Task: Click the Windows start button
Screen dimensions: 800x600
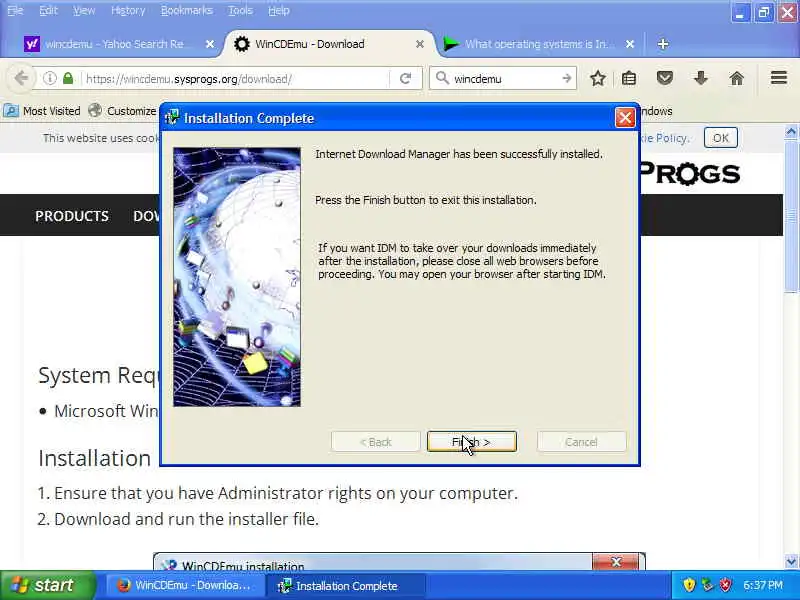Action: 46,585
